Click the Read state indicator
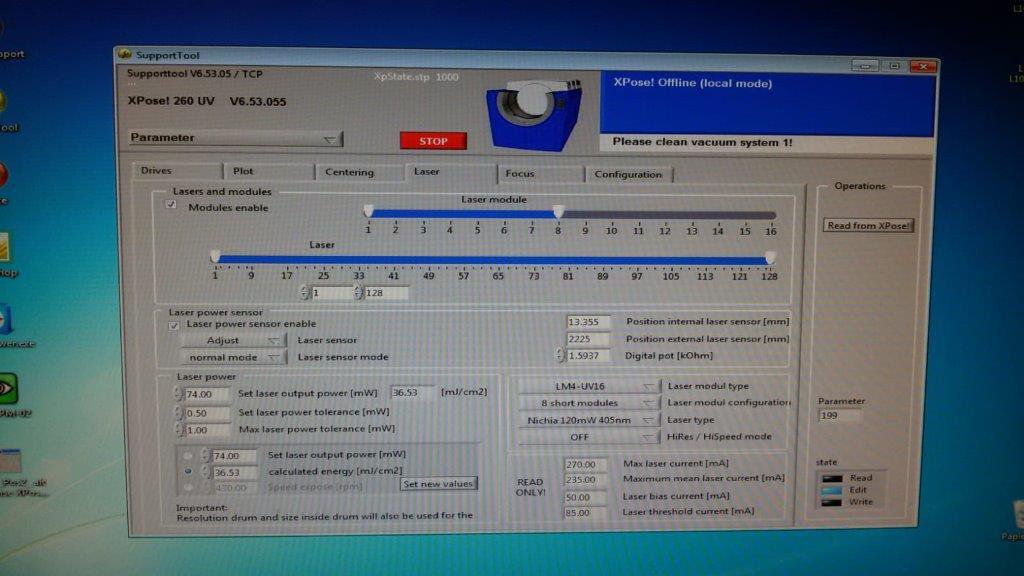 click(829, 478)
